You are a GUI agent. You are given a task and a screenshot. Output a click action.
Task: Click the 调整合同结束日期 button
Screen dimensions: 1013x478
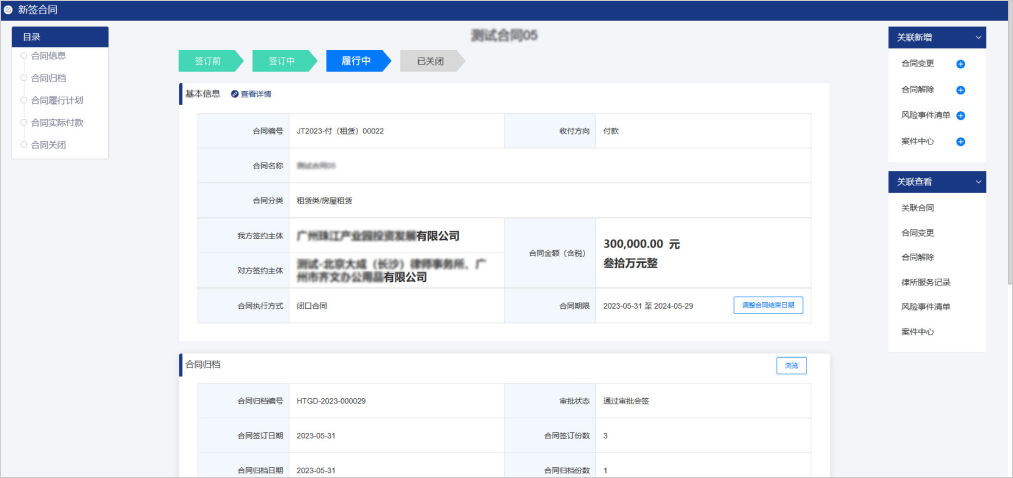point(768,305)
